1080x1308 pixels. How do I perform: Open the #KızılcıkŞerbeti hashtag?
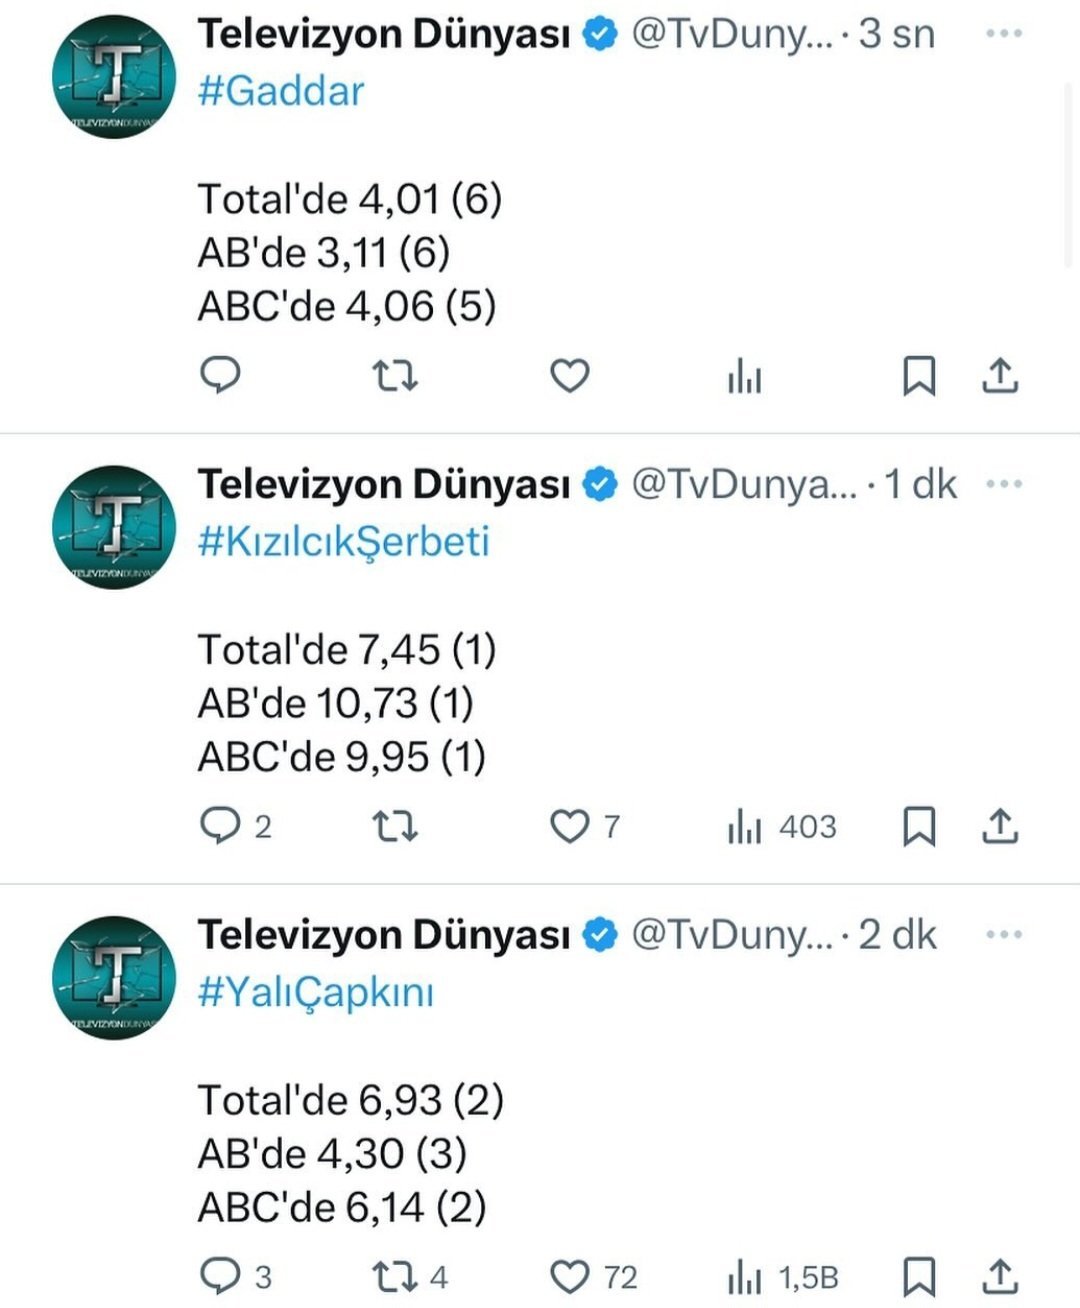tap(344, 542)
